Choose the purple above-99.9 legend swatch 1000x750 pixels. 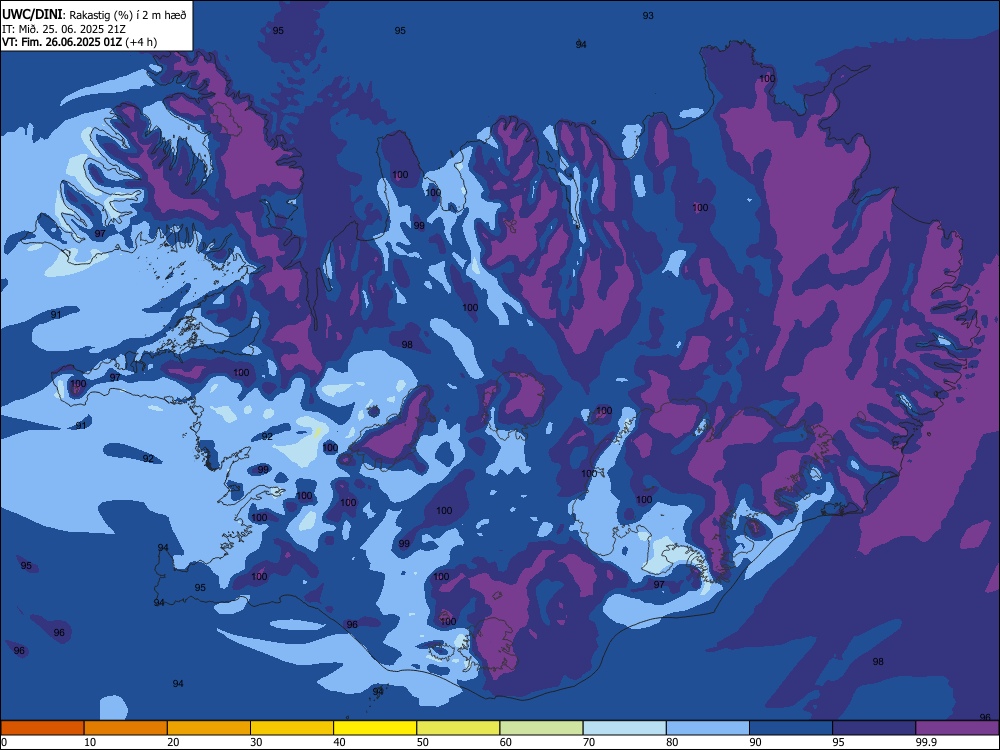pos(957,728)
